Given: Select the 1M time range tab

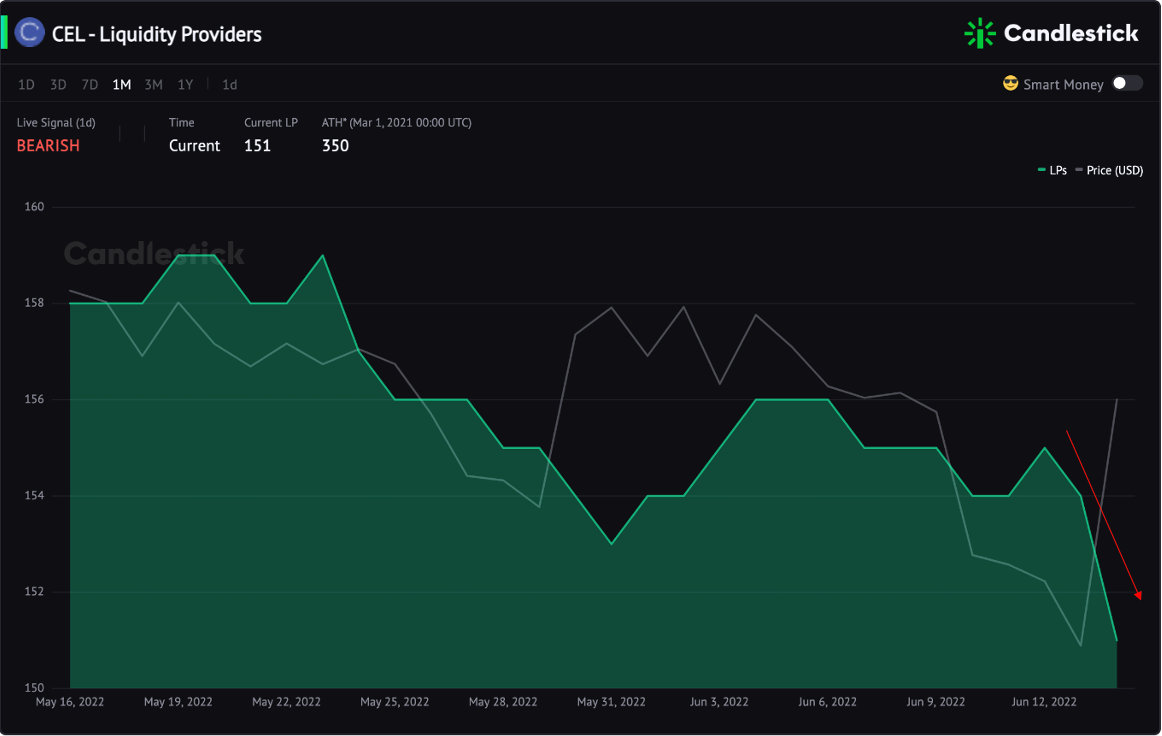Looking at the screenshot, I should click(x=122, y=84).
